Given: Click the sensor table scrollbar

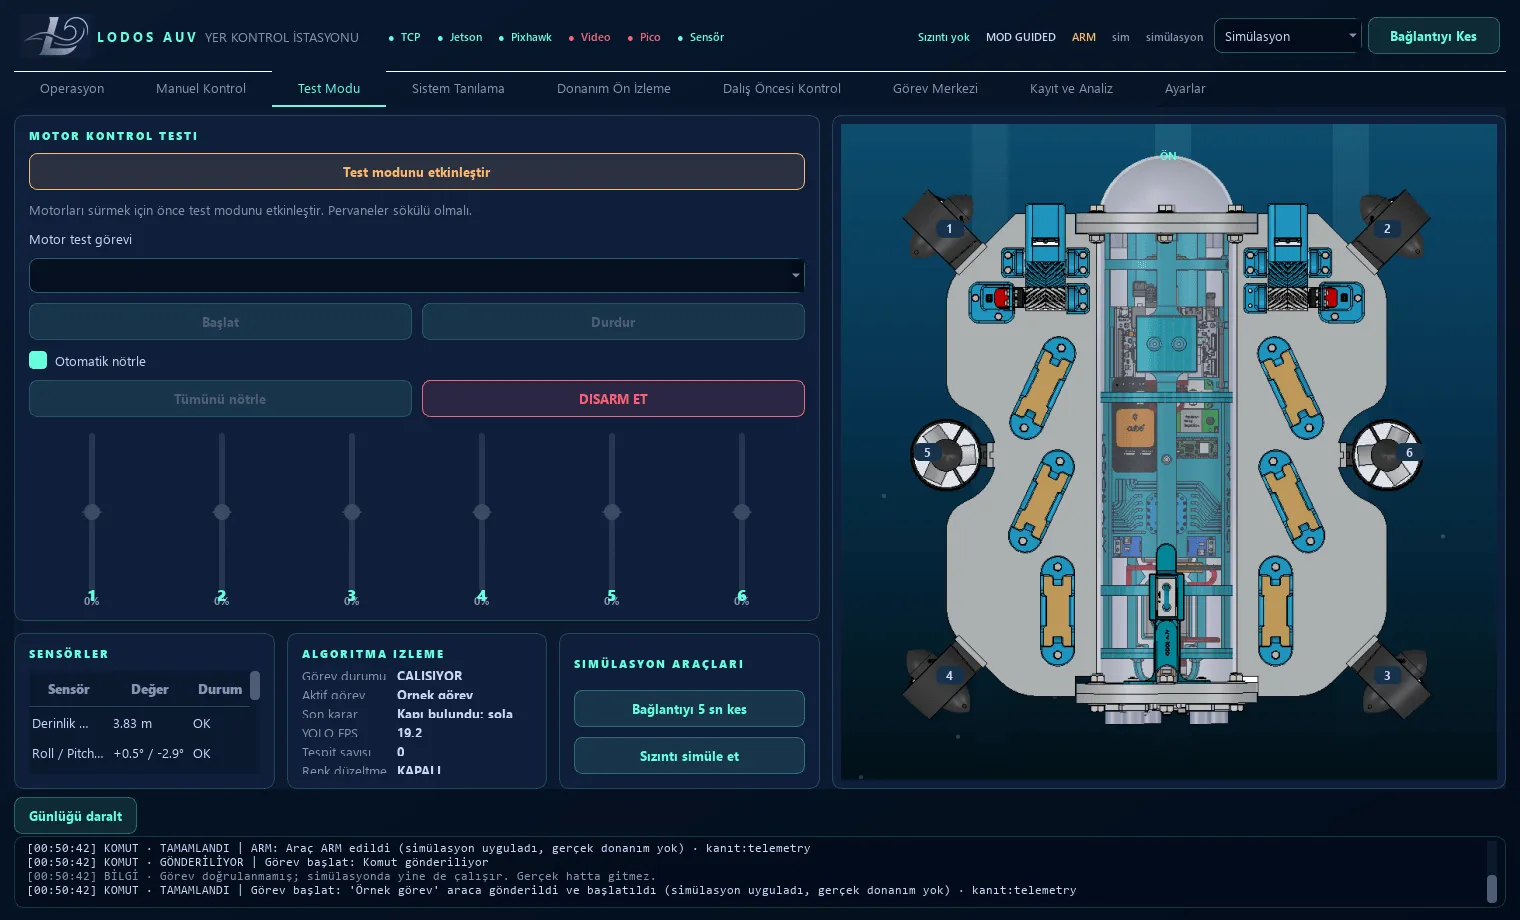Looking at the screenshot, I should 255,686.
